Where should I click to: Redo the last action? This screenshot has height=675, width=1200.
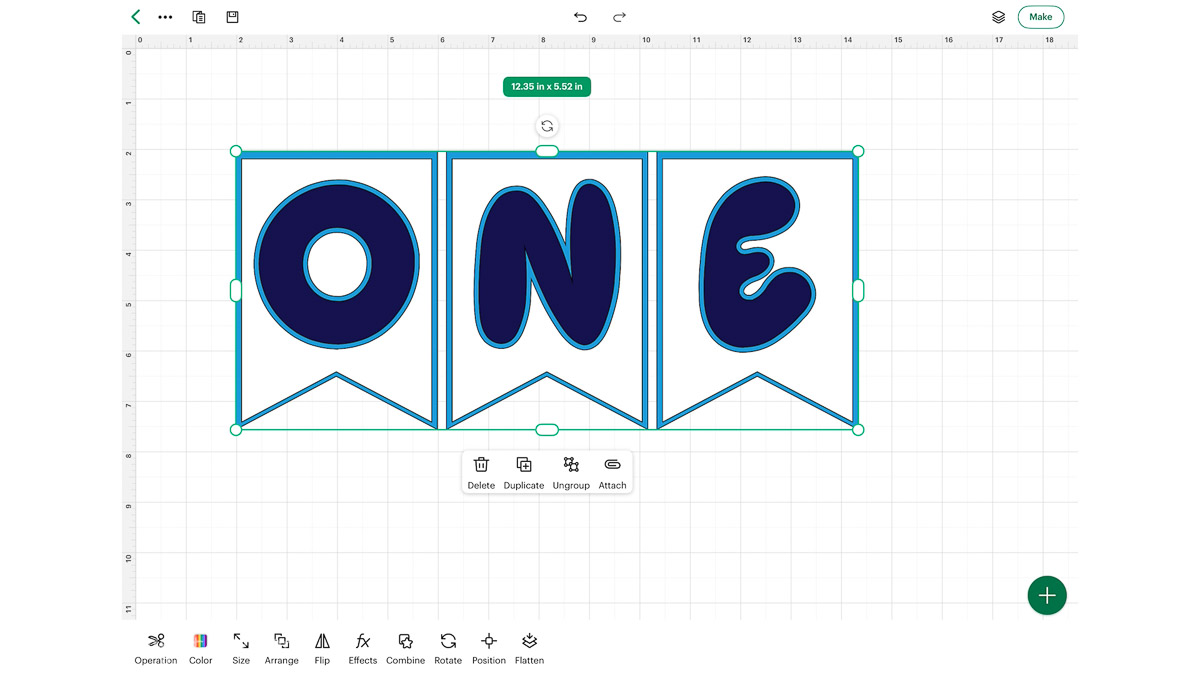coord(619,17)
